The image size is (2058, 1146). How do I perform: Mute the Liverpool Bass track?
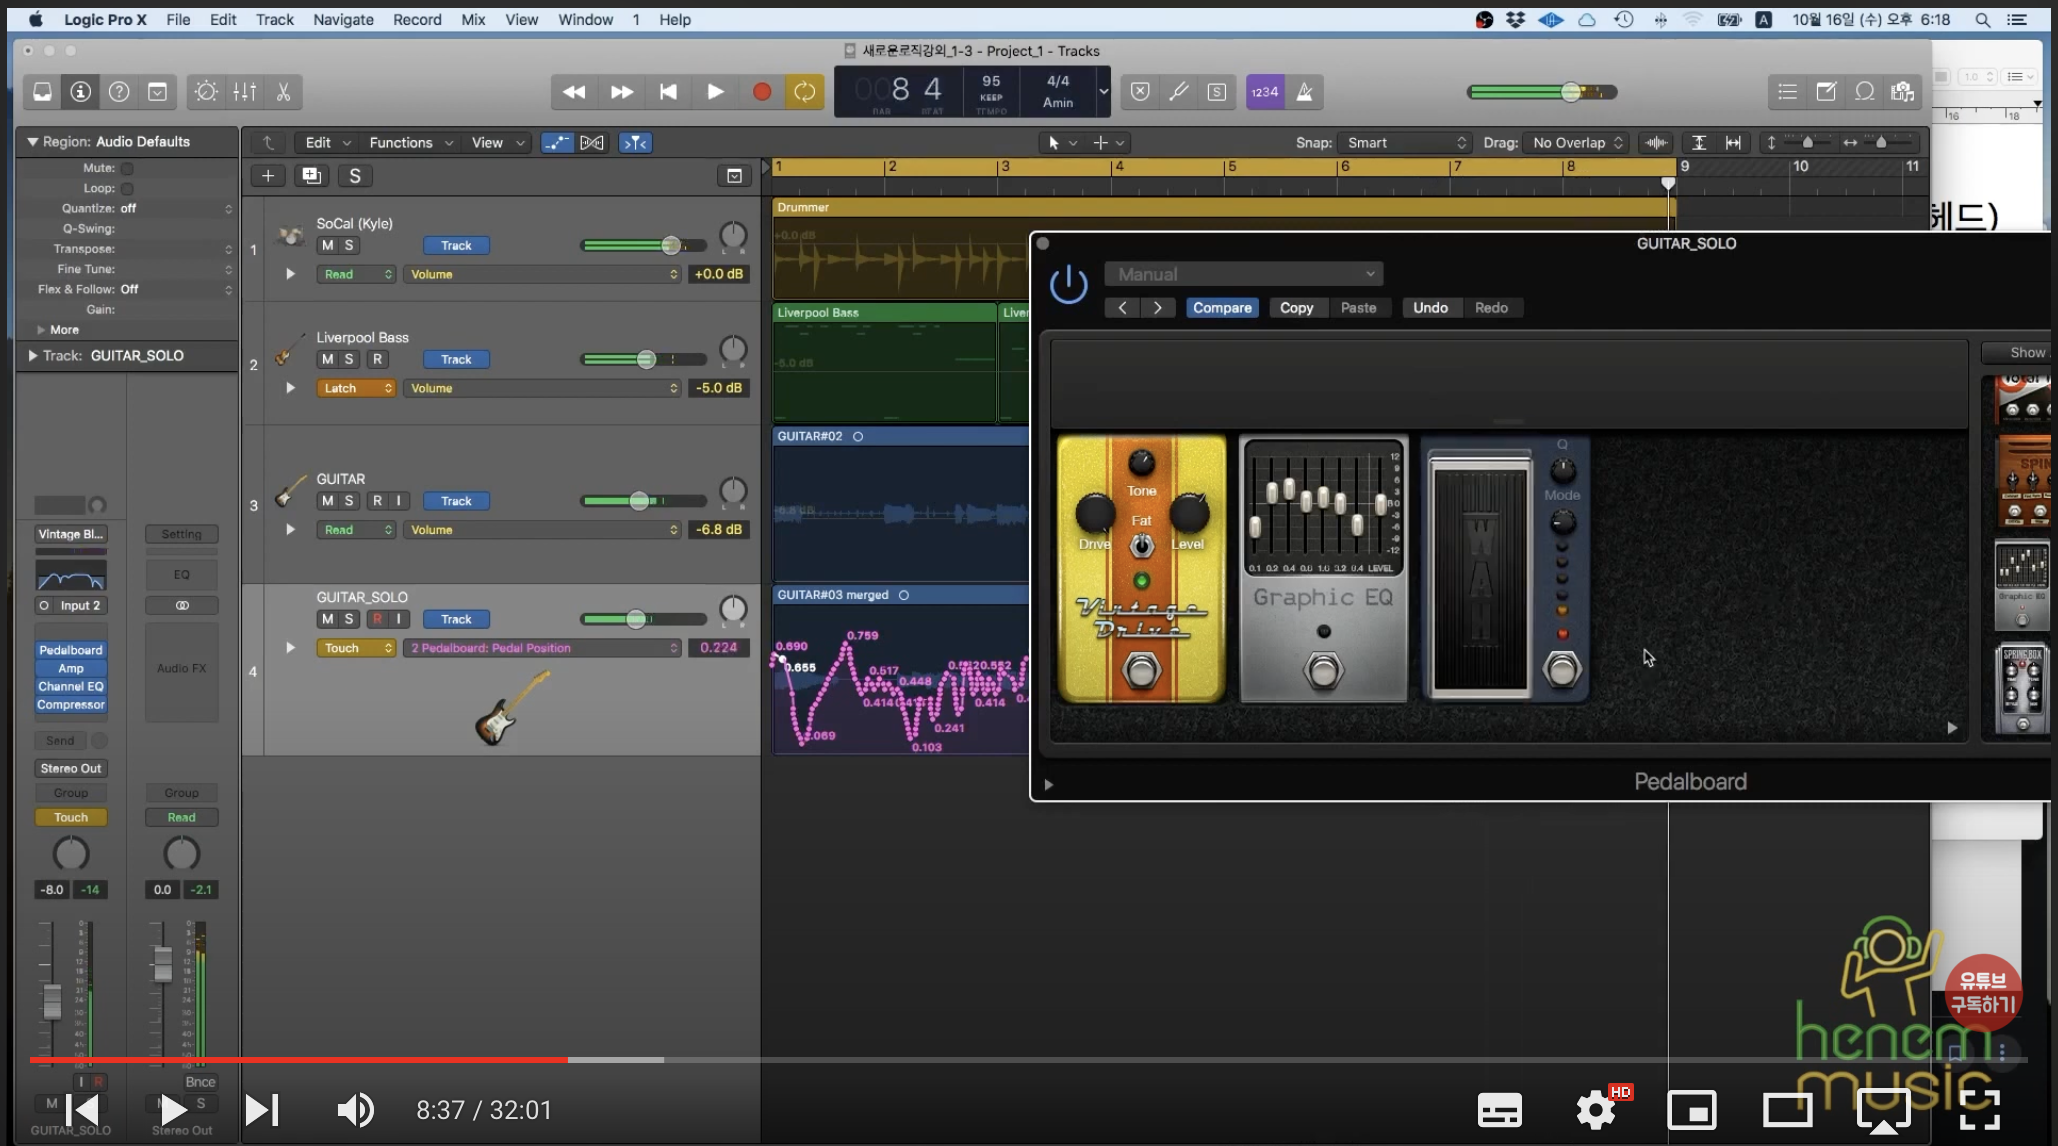pos(327,359)
